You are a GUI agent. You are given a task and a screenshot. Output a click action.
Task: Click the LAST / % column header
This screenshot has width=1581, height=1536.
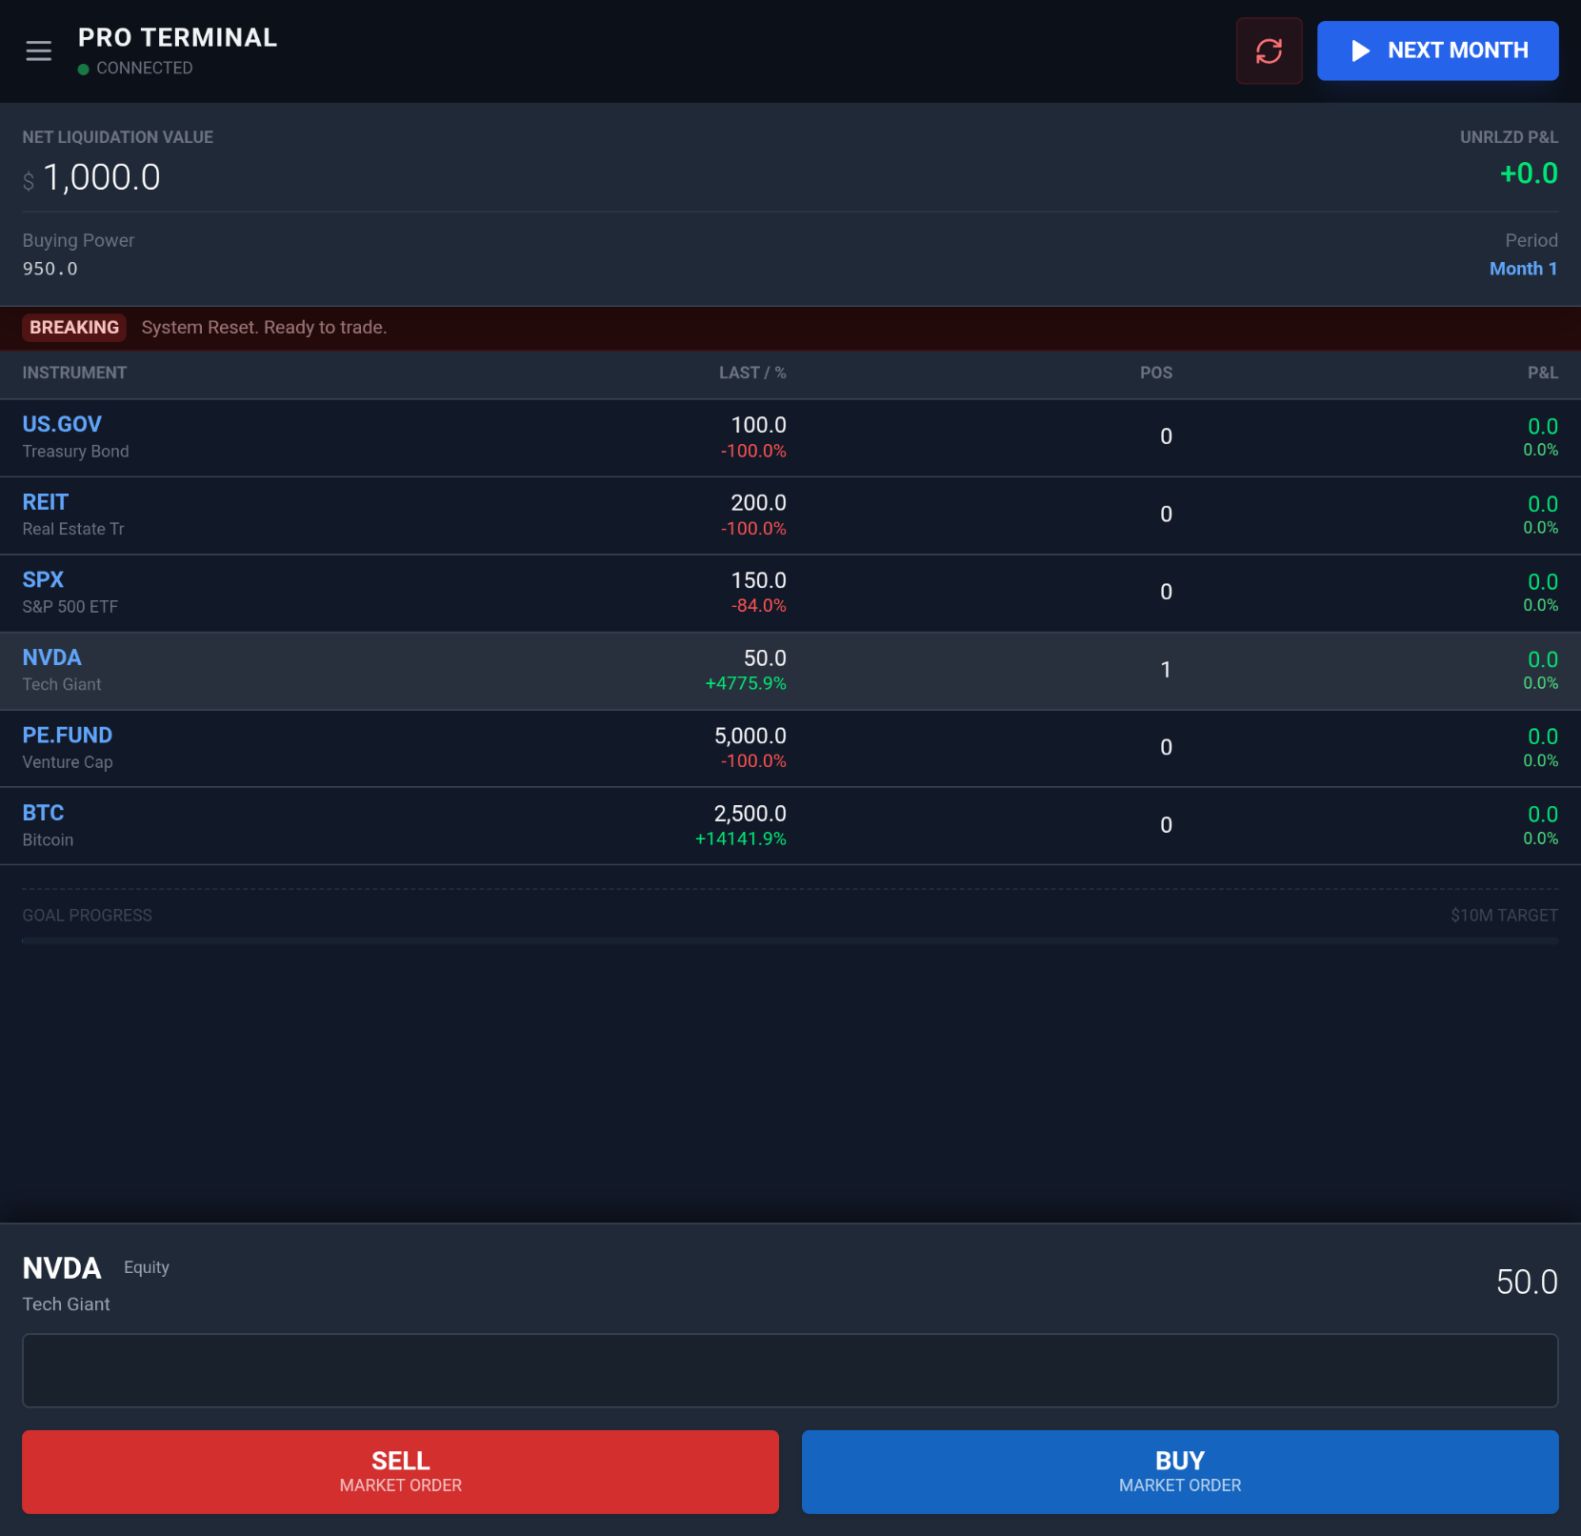[x=752, y=373]
